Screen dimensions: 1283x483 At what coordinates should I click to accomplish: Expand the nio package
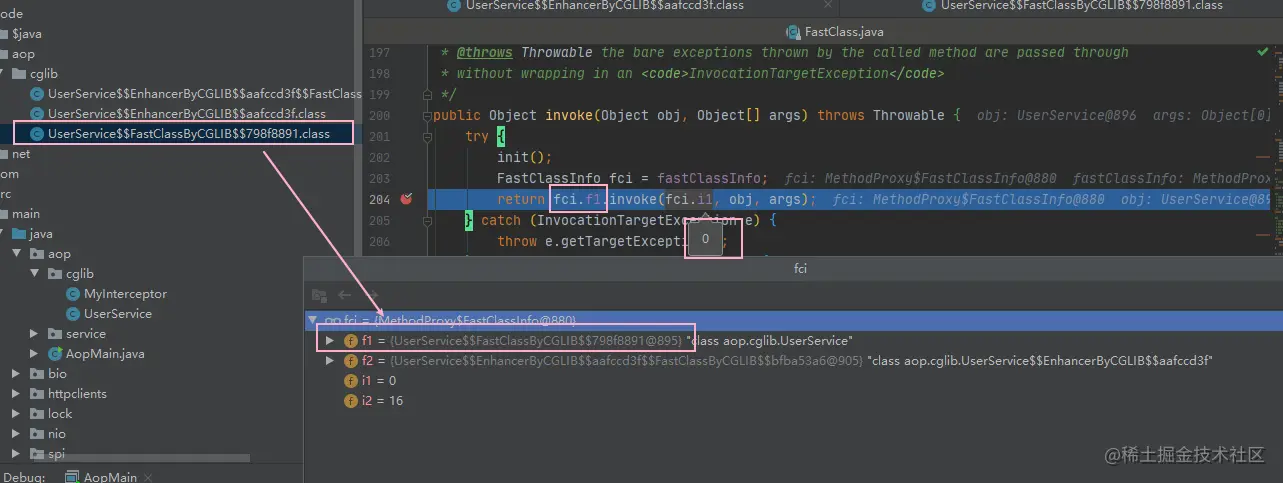[x=15, y=434]
